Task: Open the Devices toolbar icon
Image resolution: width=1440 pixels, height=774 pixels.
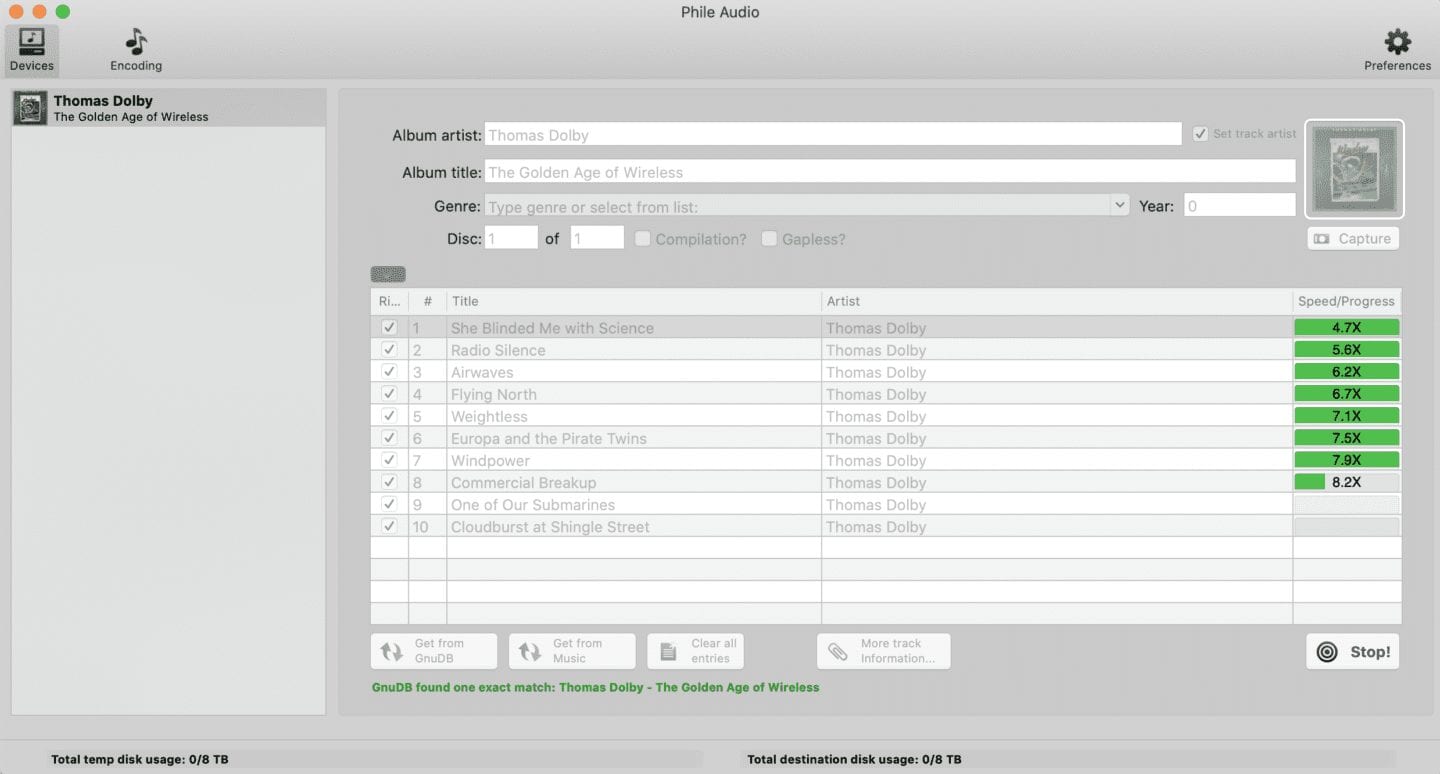Action: [32, 42]
